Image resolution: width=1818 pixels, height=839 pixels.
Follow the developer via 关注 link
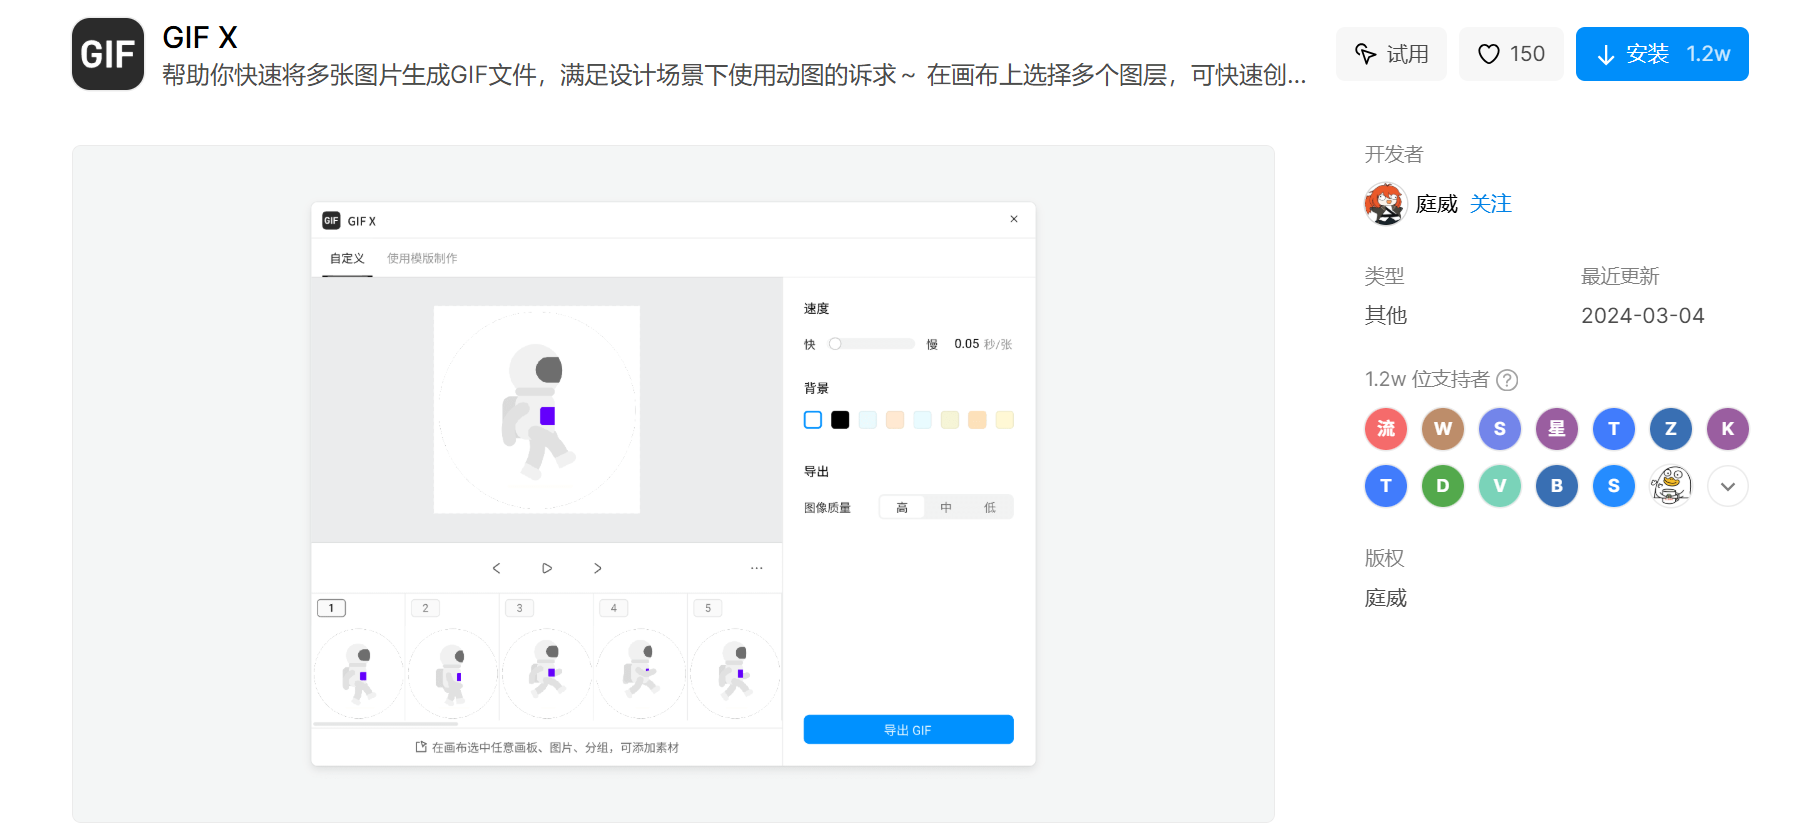pyautogui.click(x=1490, y=204)
